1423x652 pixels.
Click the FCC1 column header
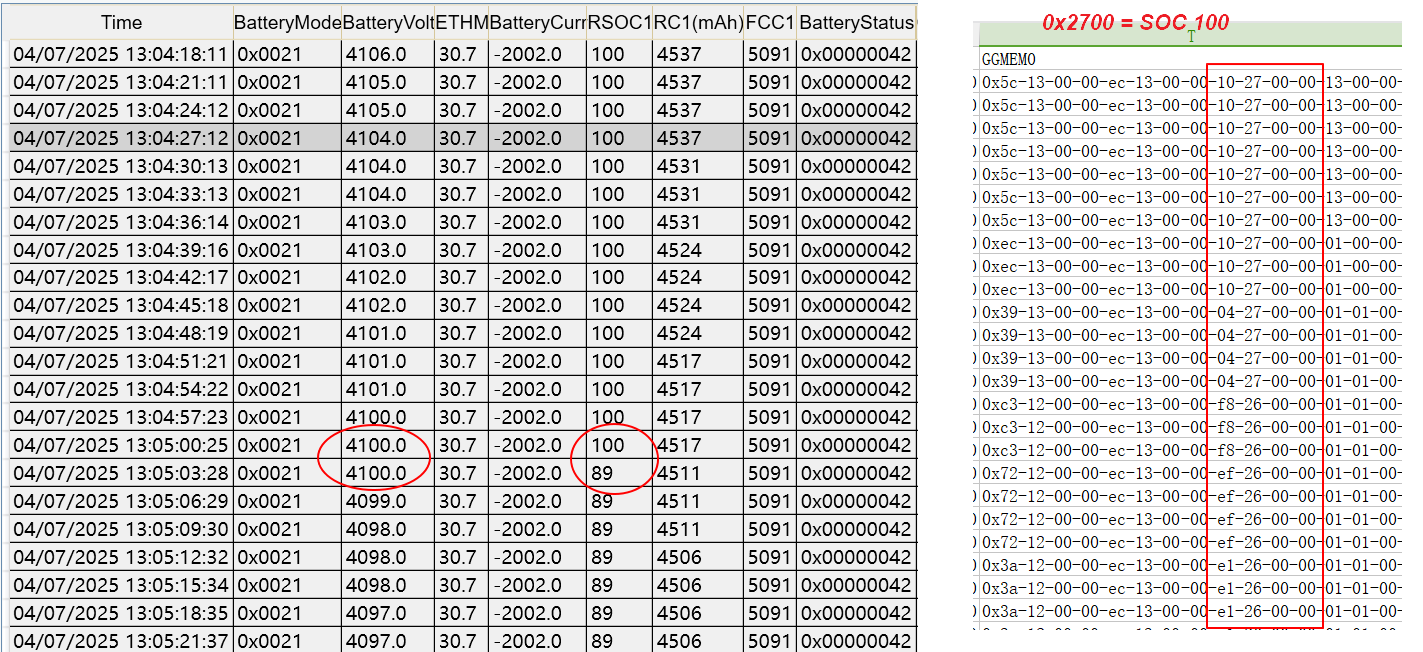click(770, 23)
